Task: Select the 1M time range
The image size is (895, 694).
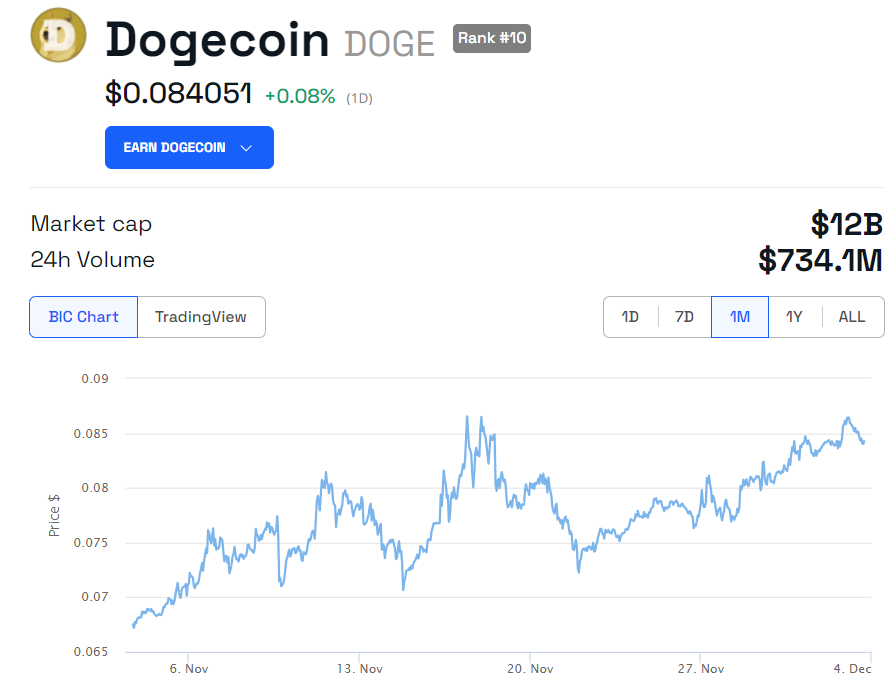Action: 740,317
